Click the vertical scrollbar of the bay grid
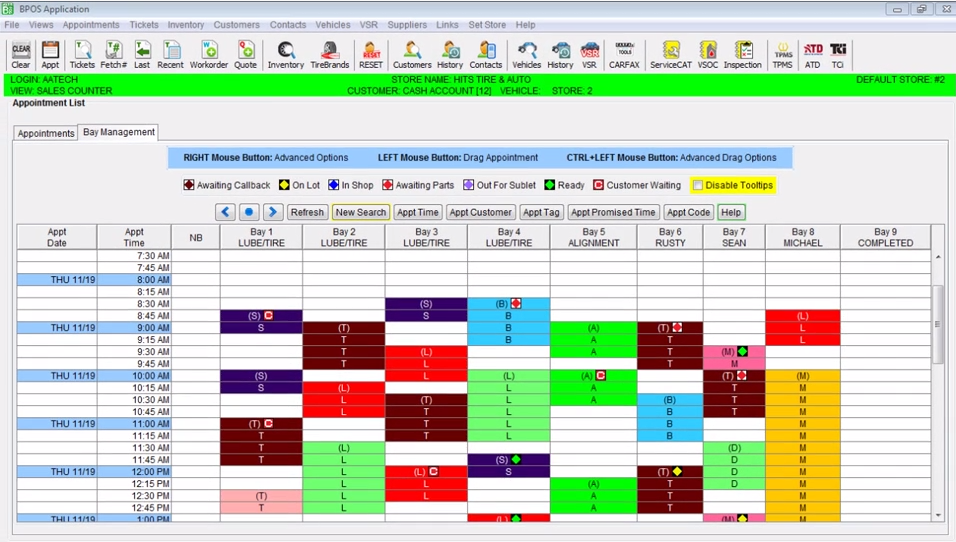The width and height of the screenshot is (956, 542). click(938, 324)
